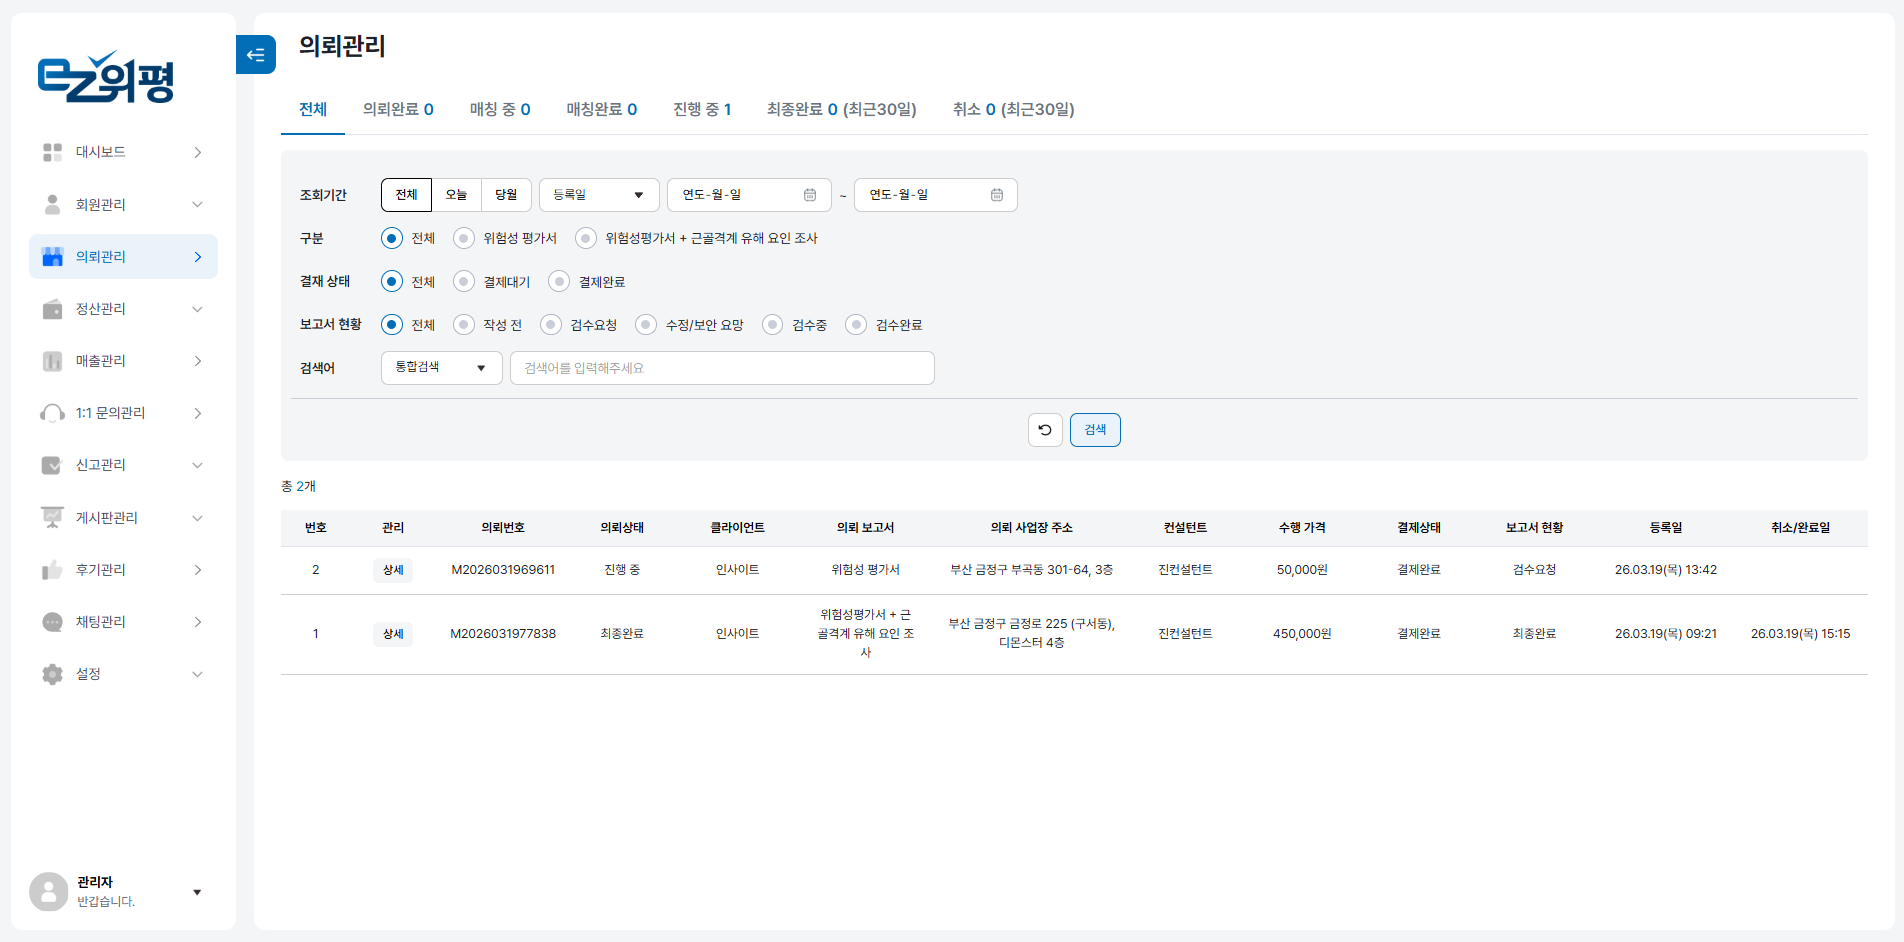Click the 설정 gear icon

[x=53, y=674]
